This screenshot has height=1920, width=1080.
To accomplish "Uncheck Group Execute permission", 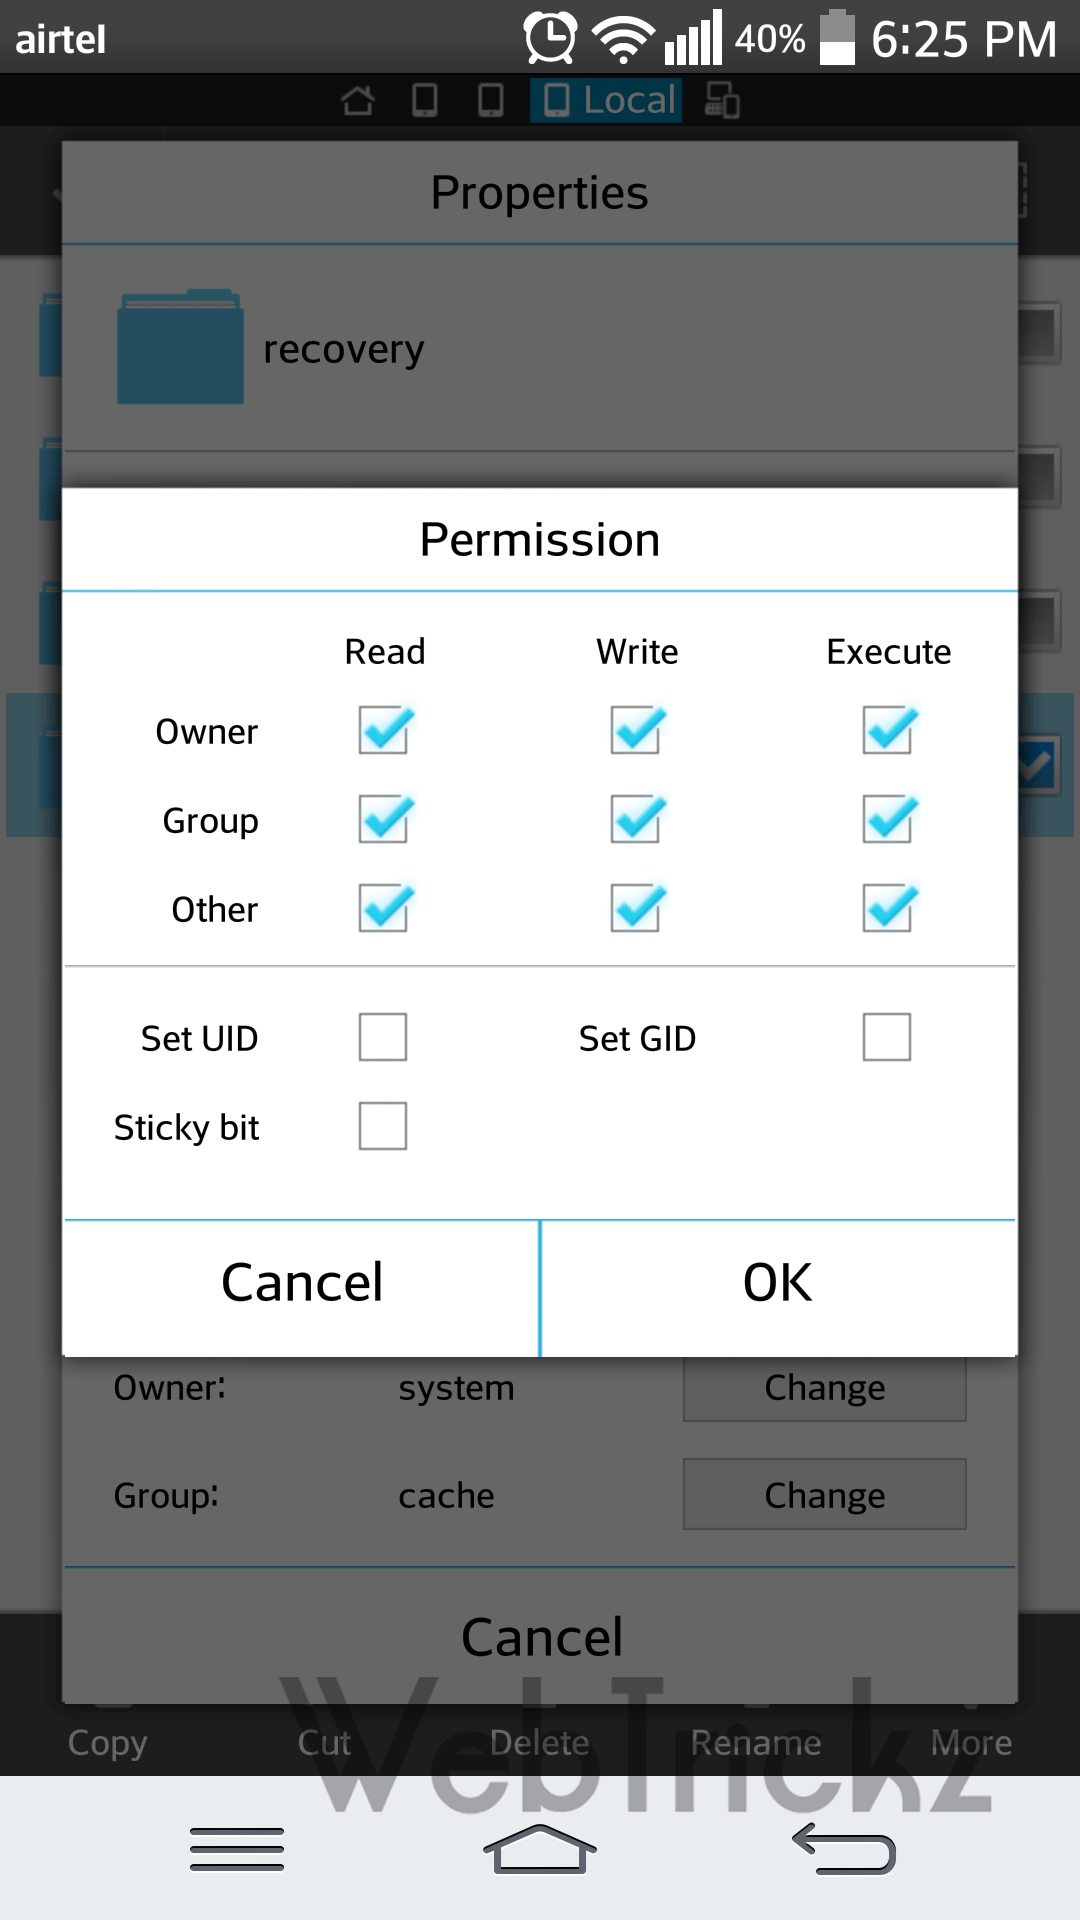I will [889, 819].
